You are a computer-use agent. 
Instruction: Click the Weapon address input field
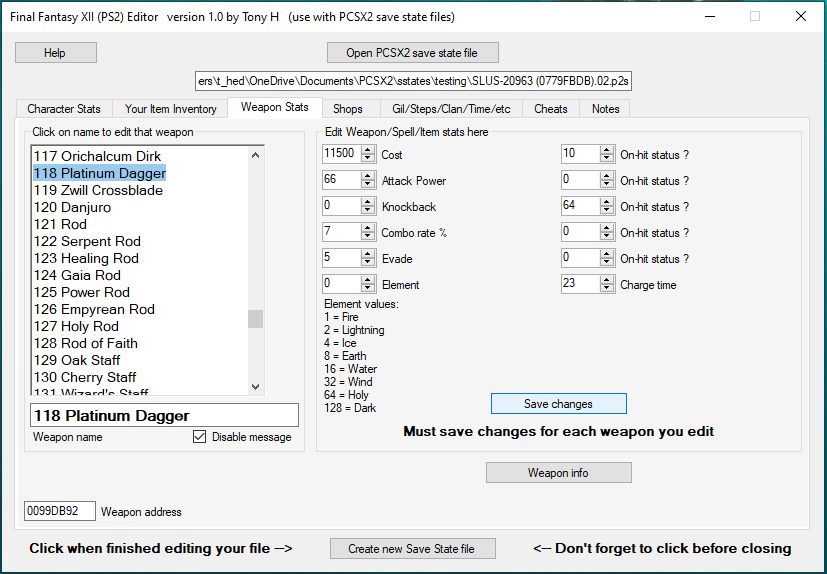(59, 511)
